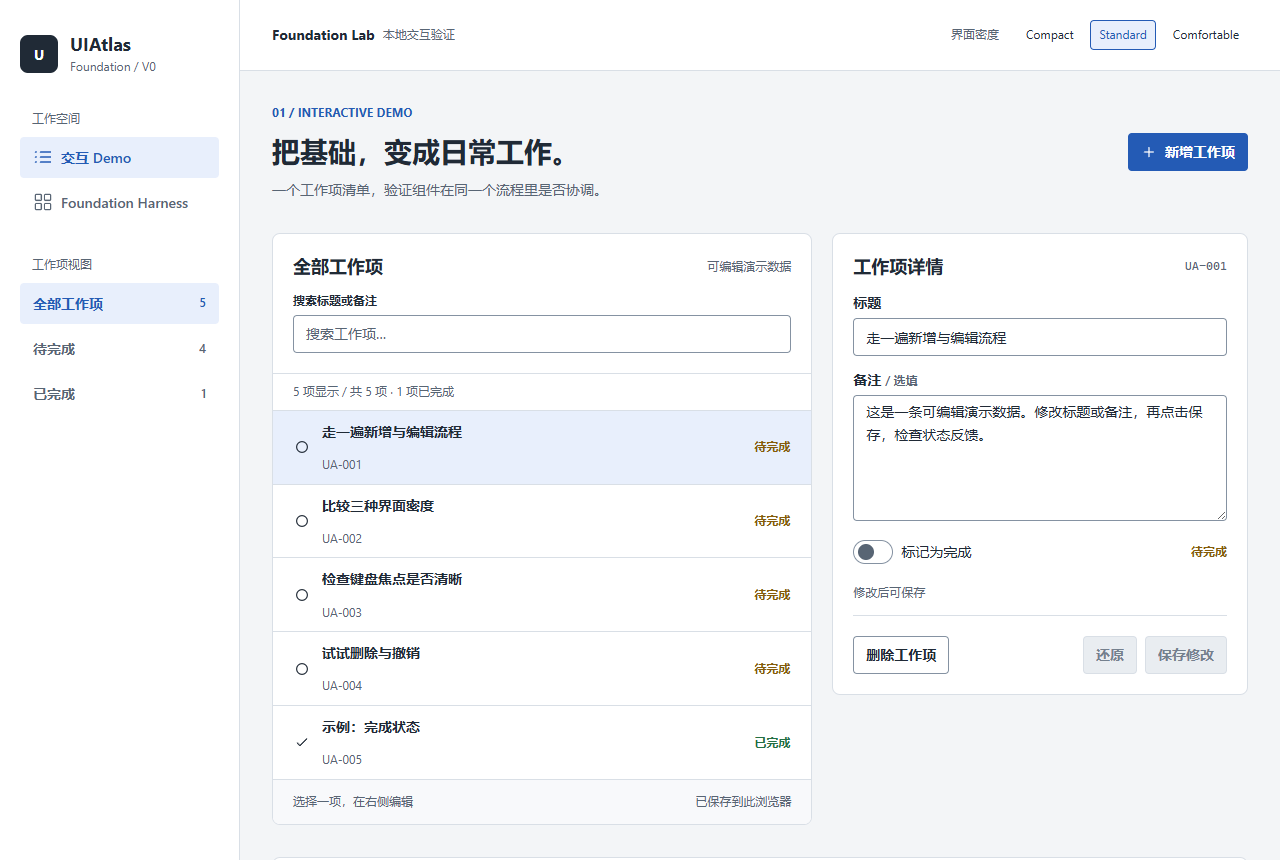Check the circle for 检查键盘焦点是否清晰
The image size is (1280, 860).
pyautogui.click(x=302, y=595)
